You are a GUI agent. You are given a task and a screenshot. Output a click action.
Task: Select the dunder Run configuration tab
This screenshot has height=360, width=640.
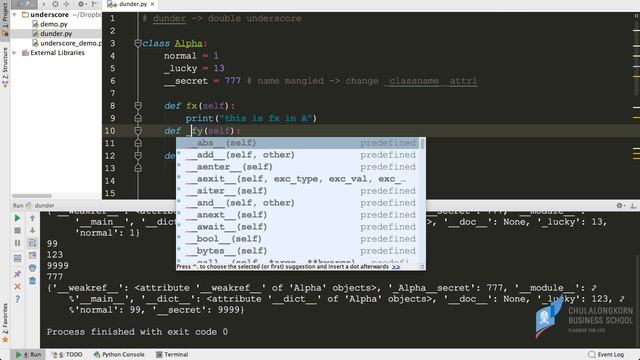[40, 205]
